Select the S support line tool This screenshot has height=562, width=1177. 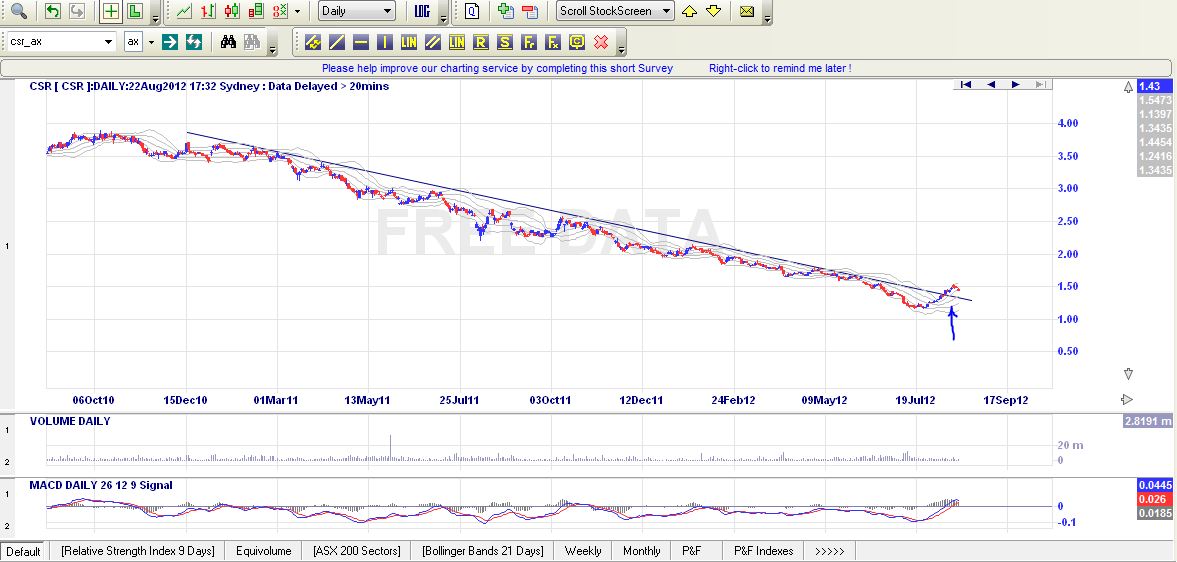[x=505, y=42]
